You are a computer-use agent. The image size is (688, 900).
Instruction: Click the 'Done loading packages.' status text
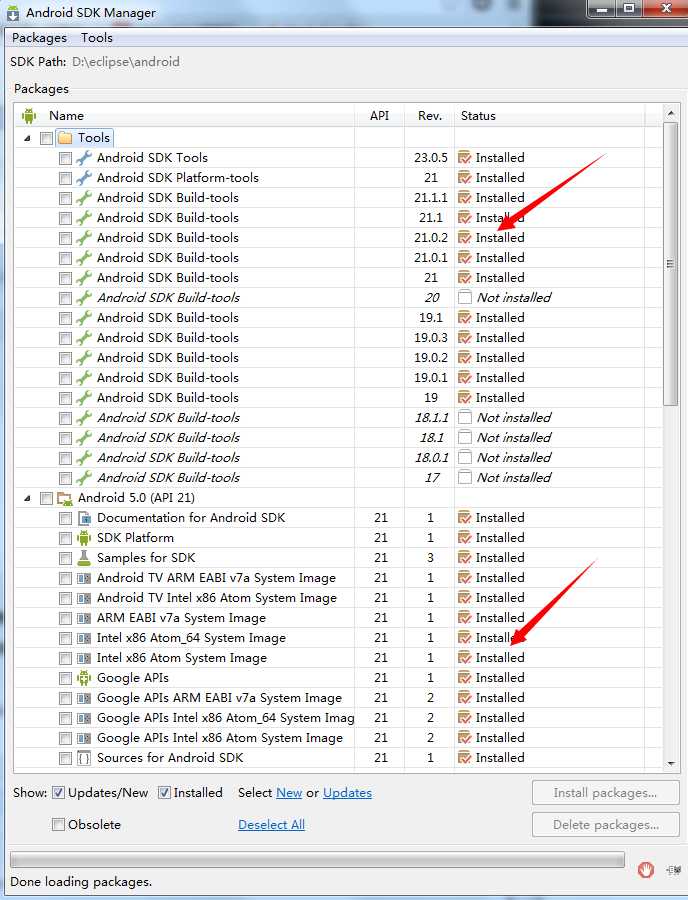click(x=81, y=882)
